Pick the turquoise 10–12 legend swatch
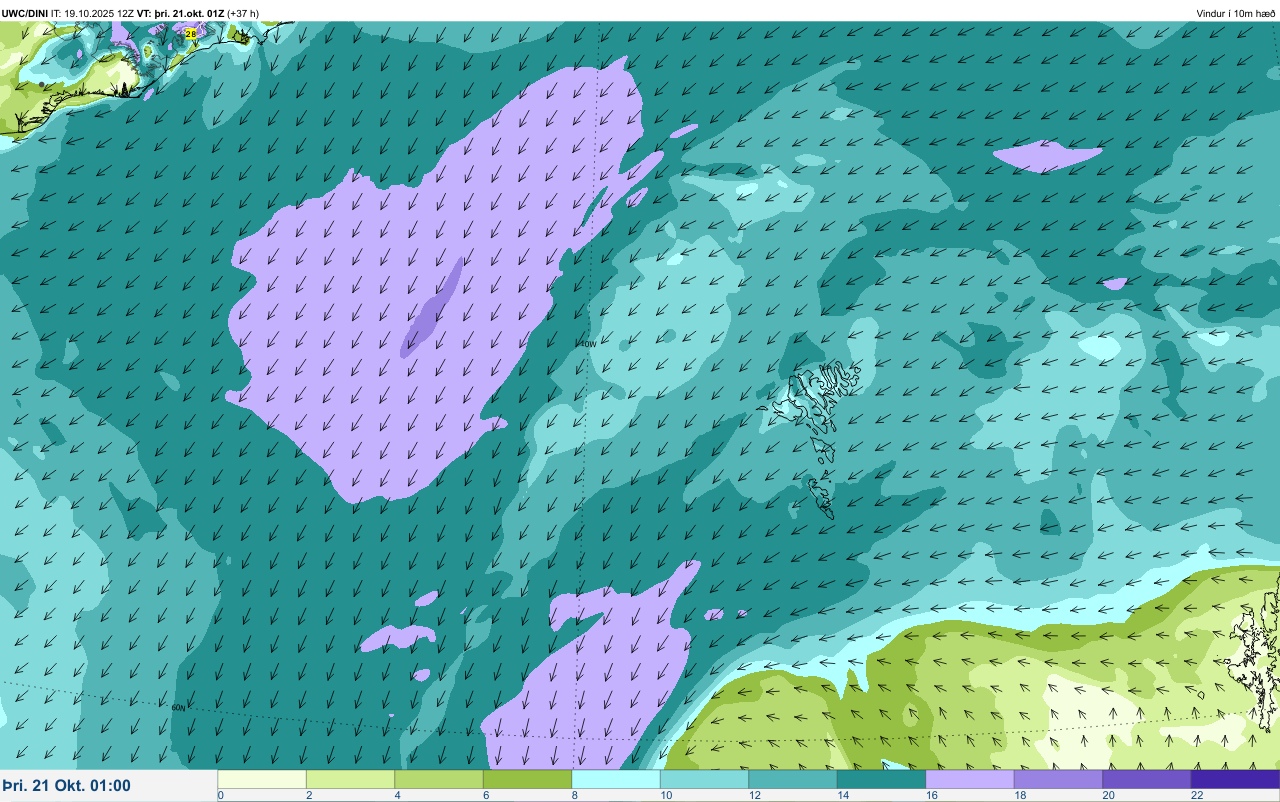 tap(704, 779)
